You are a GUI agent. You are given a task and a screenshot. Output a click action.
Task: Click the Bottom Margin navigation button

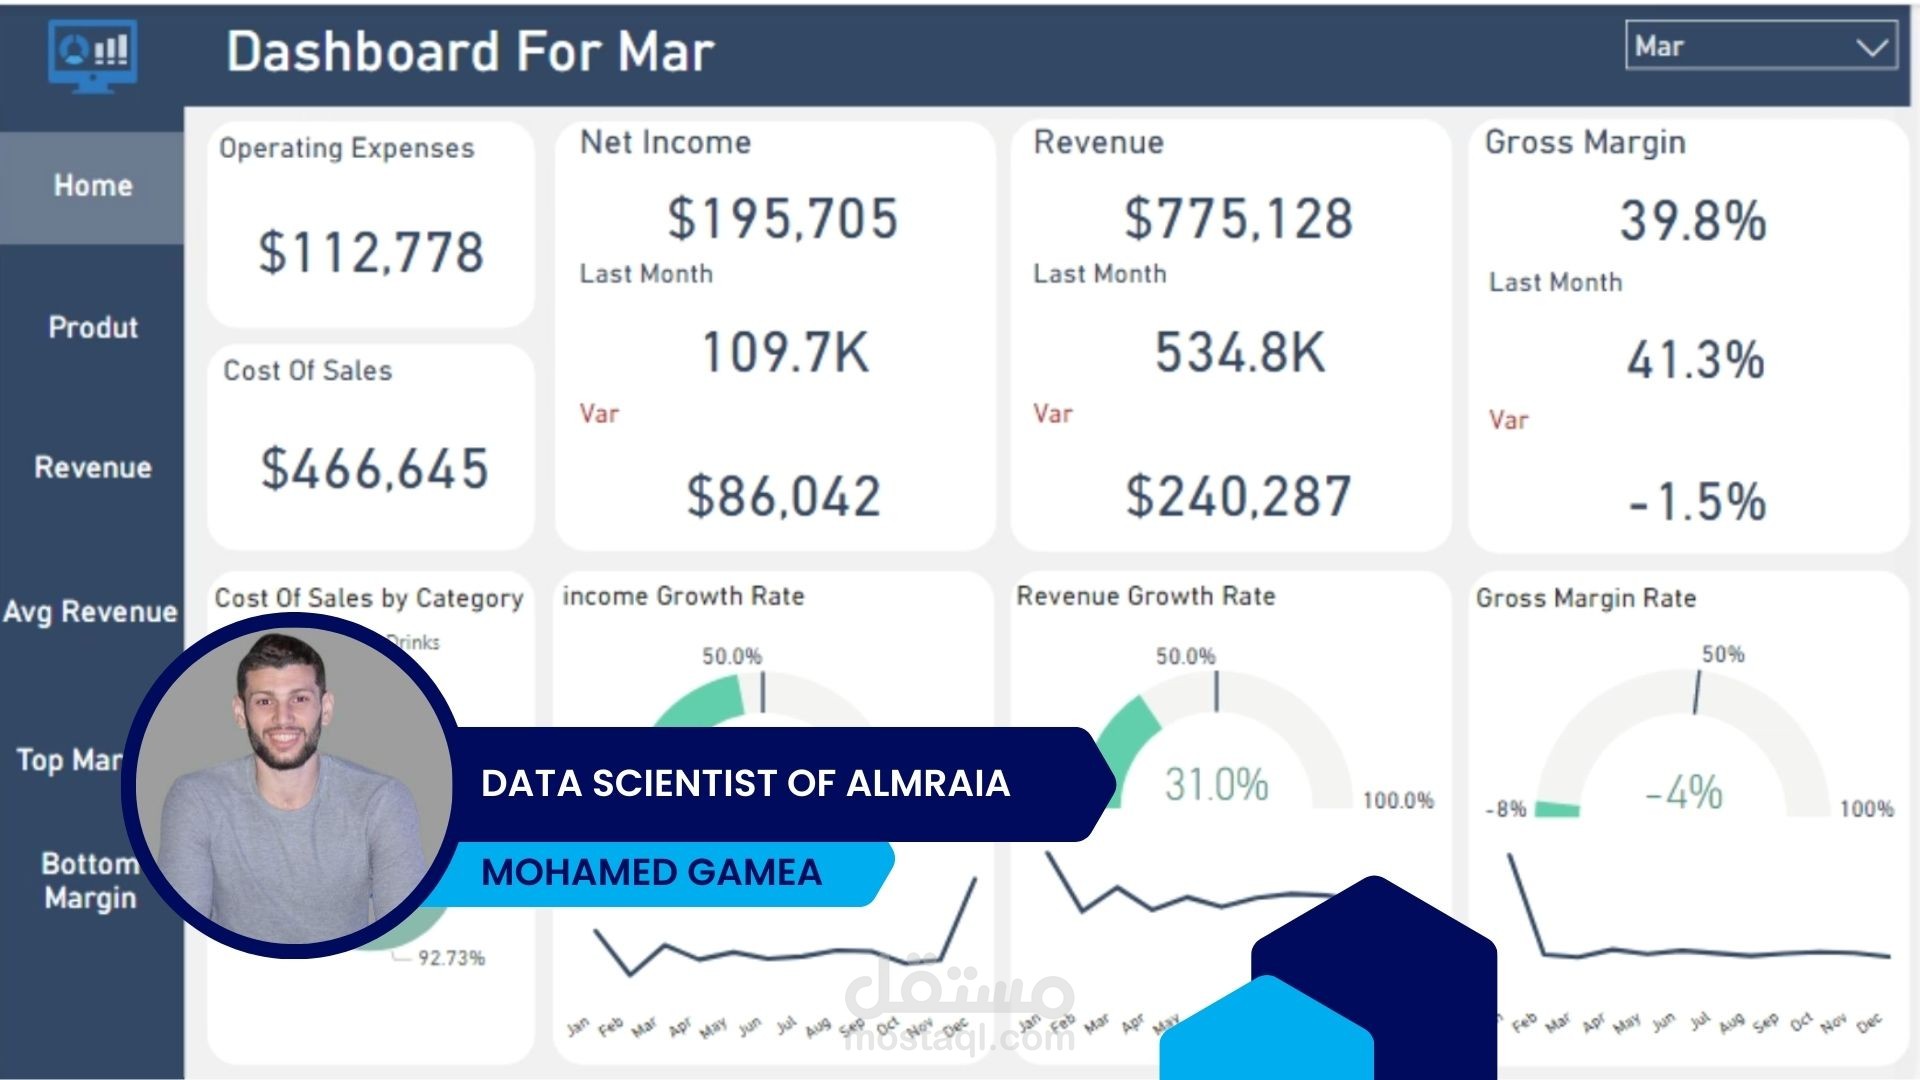pos(90,880)
